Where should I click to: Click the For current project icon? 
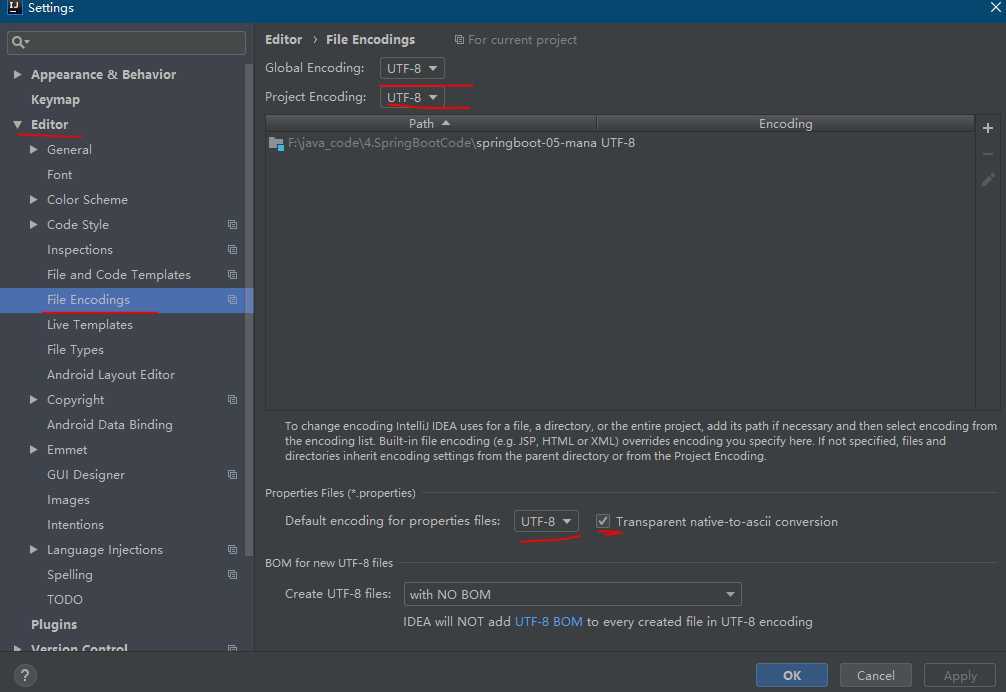click(459, 40)
